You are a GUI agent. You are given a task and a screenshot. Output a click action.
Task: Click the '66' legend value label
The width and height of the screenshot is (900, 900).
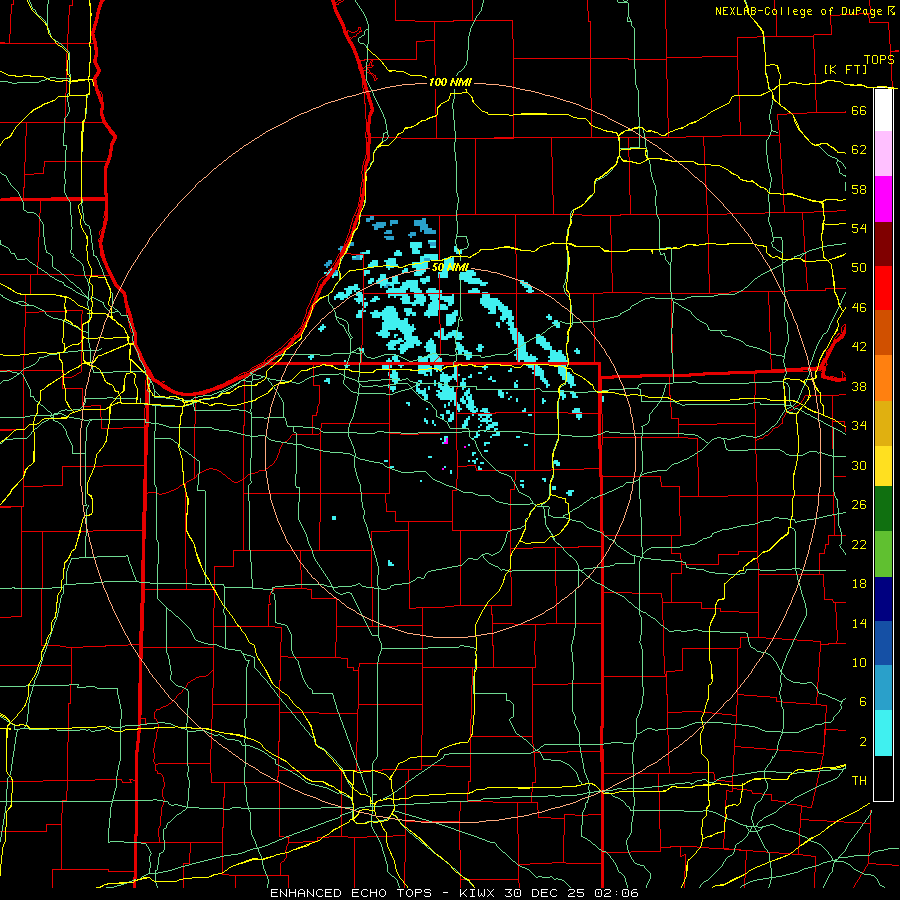tap(859, 111)
